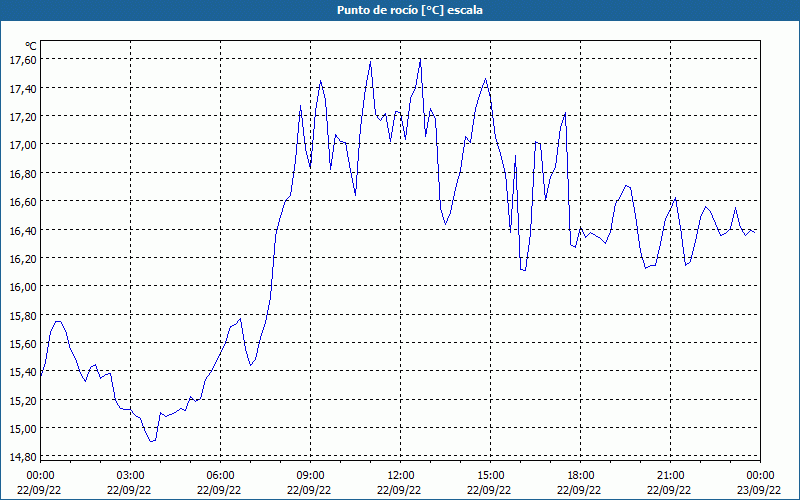Select the y-axis value "16,60"

tap(23, 202)
